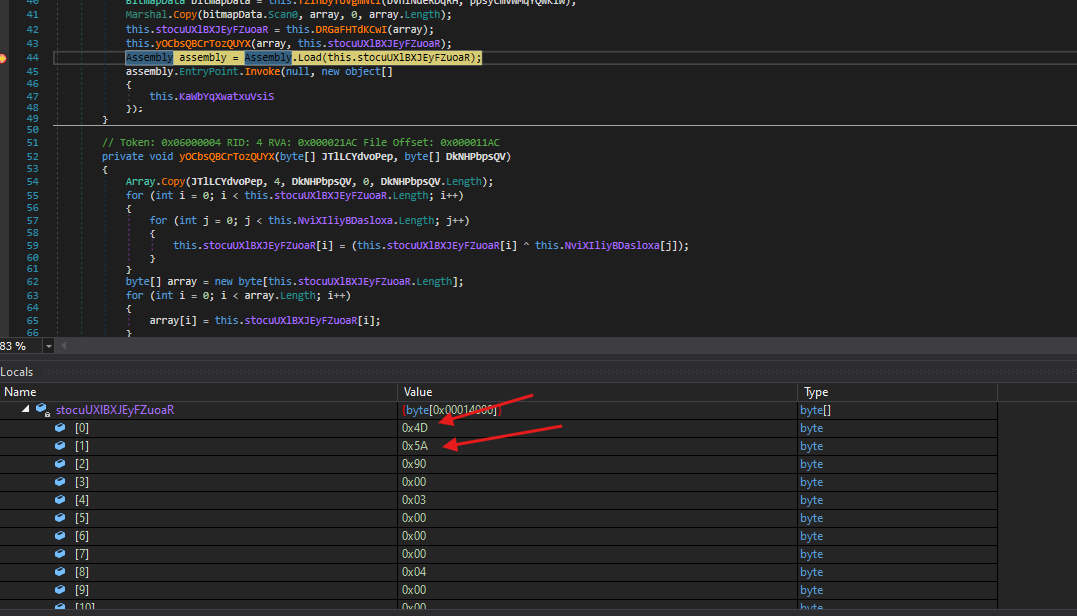Image resolution: width=1077 pixels, height=616 pixels.
Task: Click the KaWbYqXwatxuVsiS field reference
Action: [x=227, y=96]
